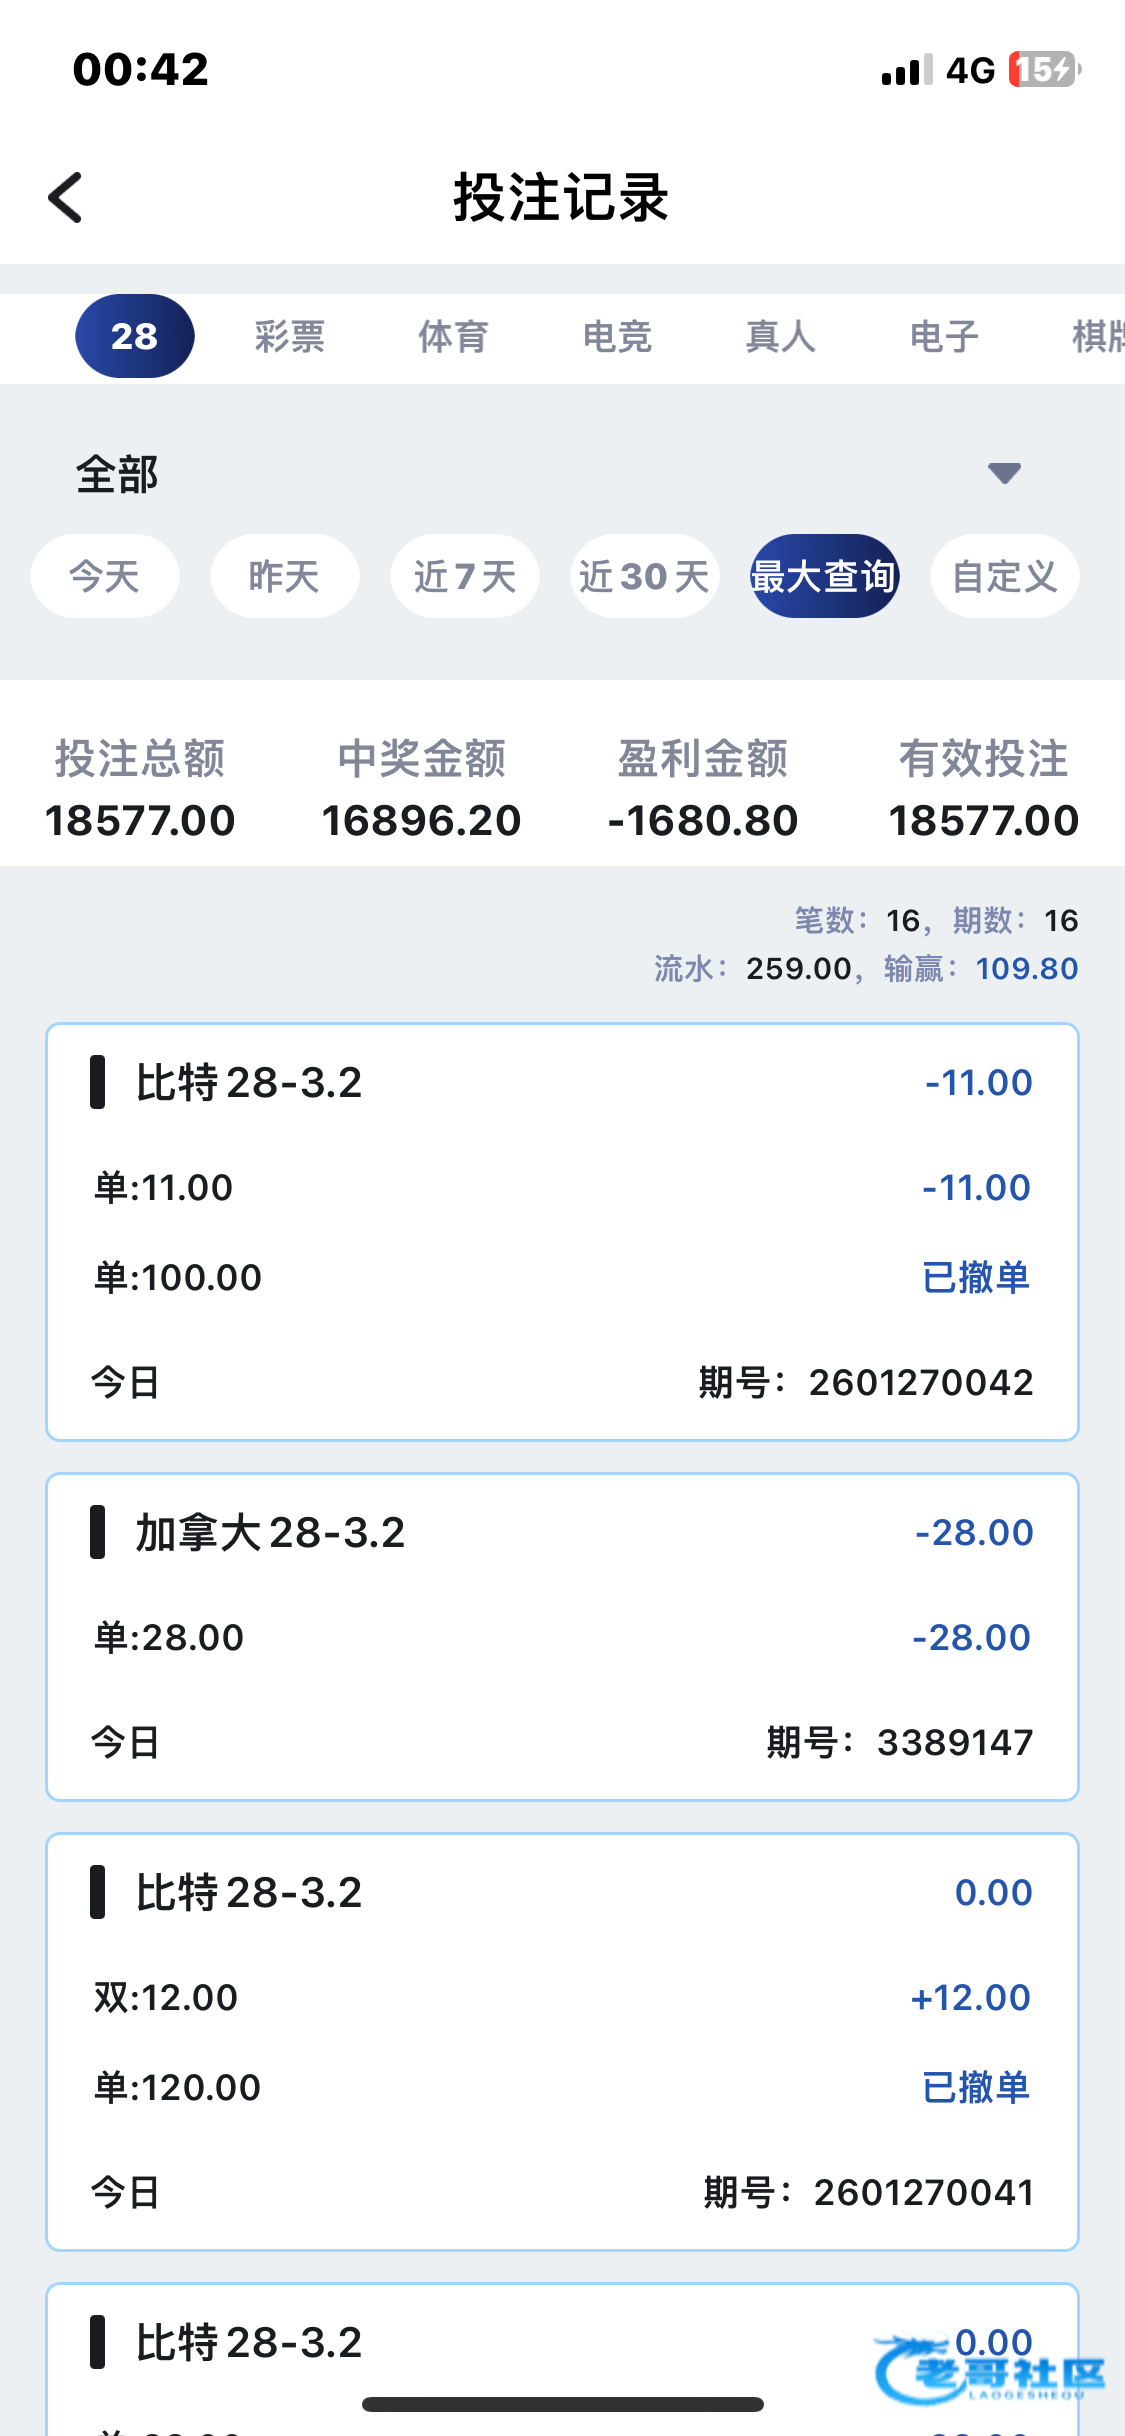This screenshot has width=1125, height=2436.
Task: Open the 自定义 date range option
Action: click(1004, 576)
